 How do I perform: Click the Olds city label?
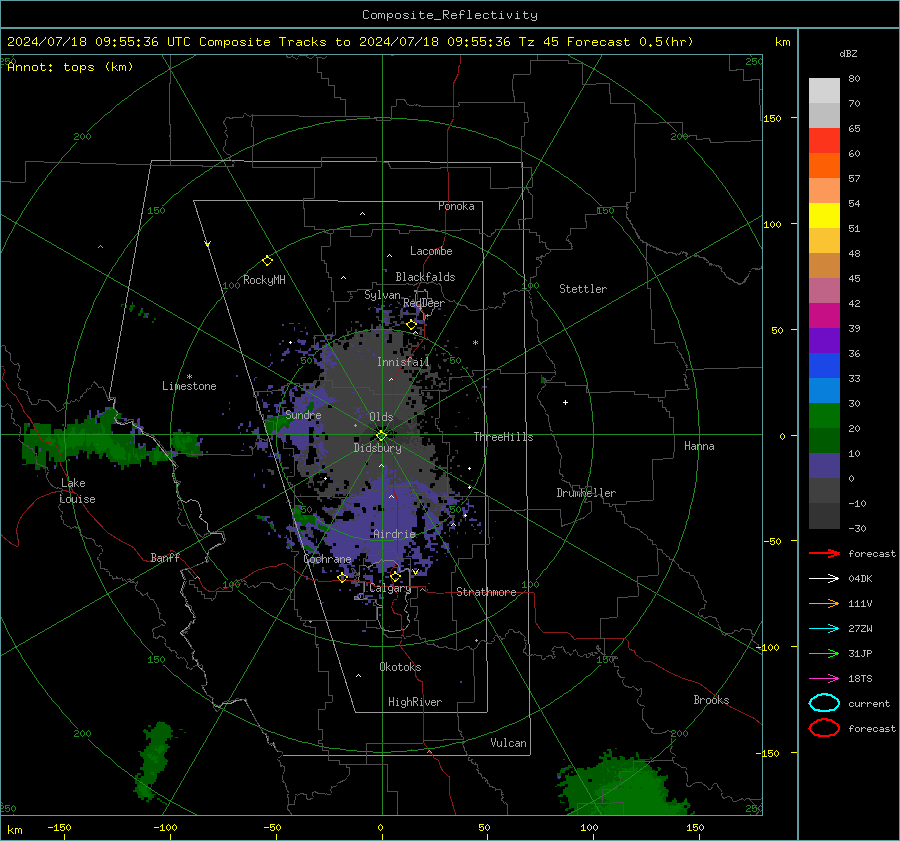tap(381, 417)
